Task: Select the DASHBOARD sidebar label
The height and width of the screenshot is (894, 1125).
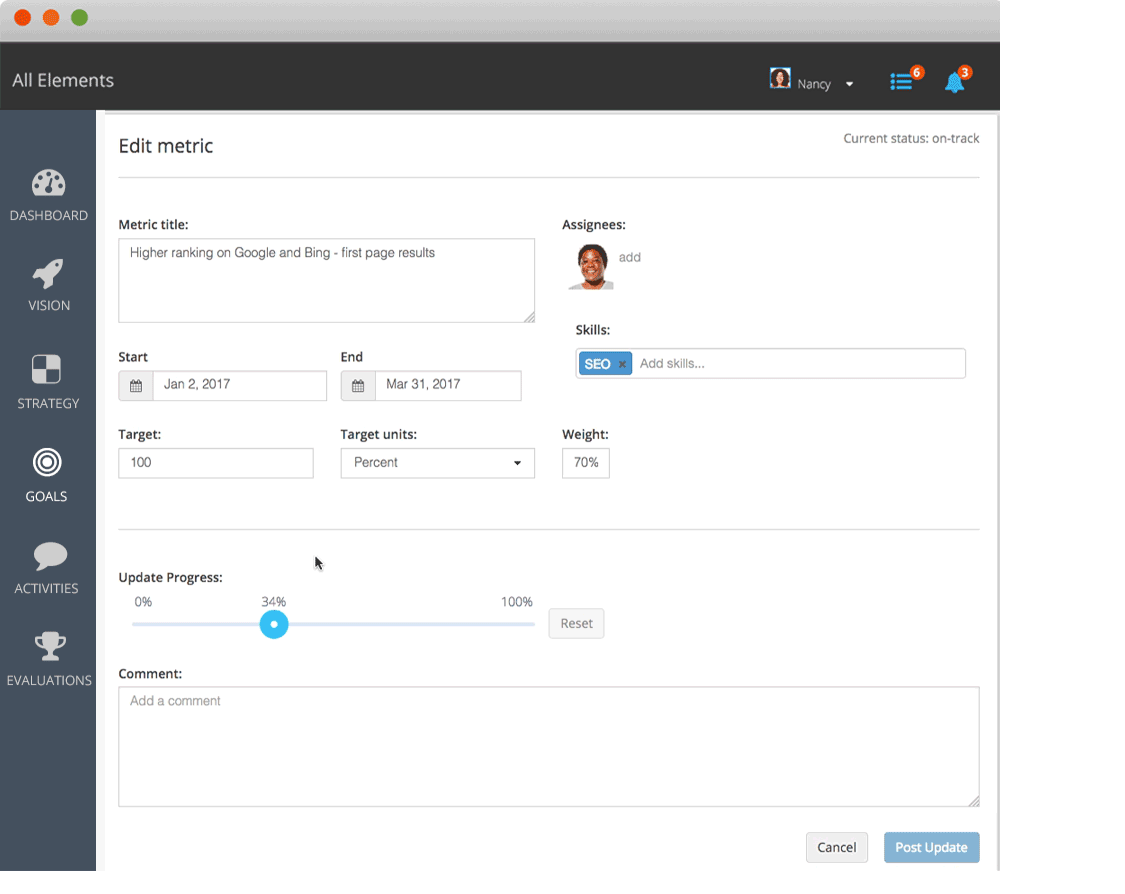Action: coord(49,215)
